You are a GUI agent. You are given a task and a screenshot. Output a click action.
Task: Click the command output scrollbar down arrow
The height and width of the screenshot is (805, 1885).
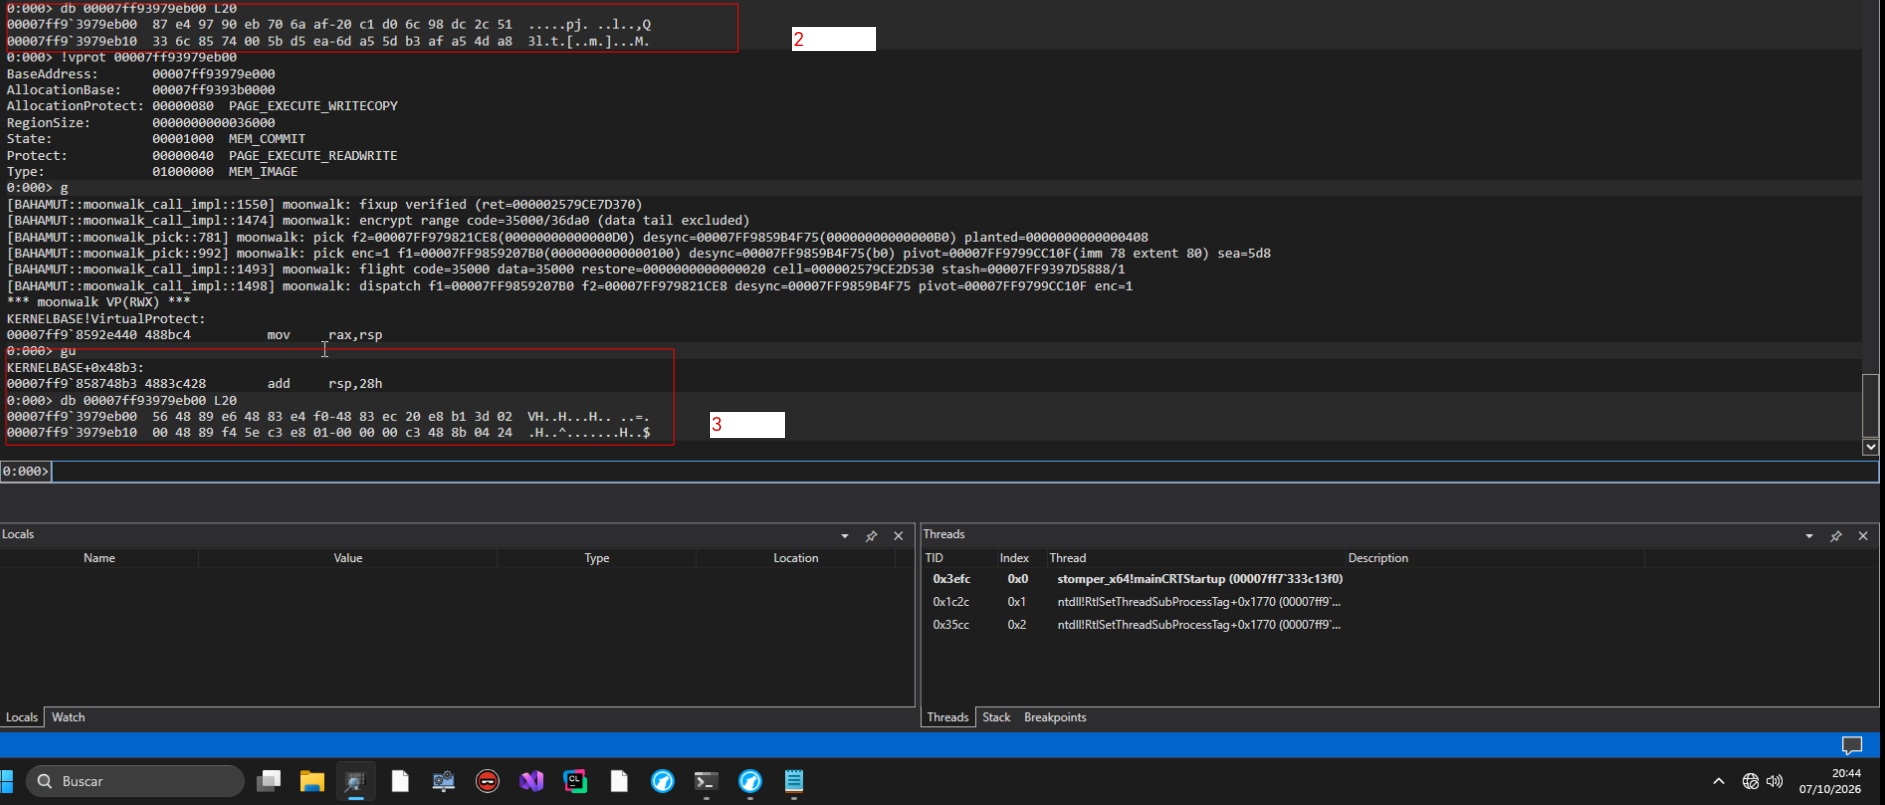1870,447
